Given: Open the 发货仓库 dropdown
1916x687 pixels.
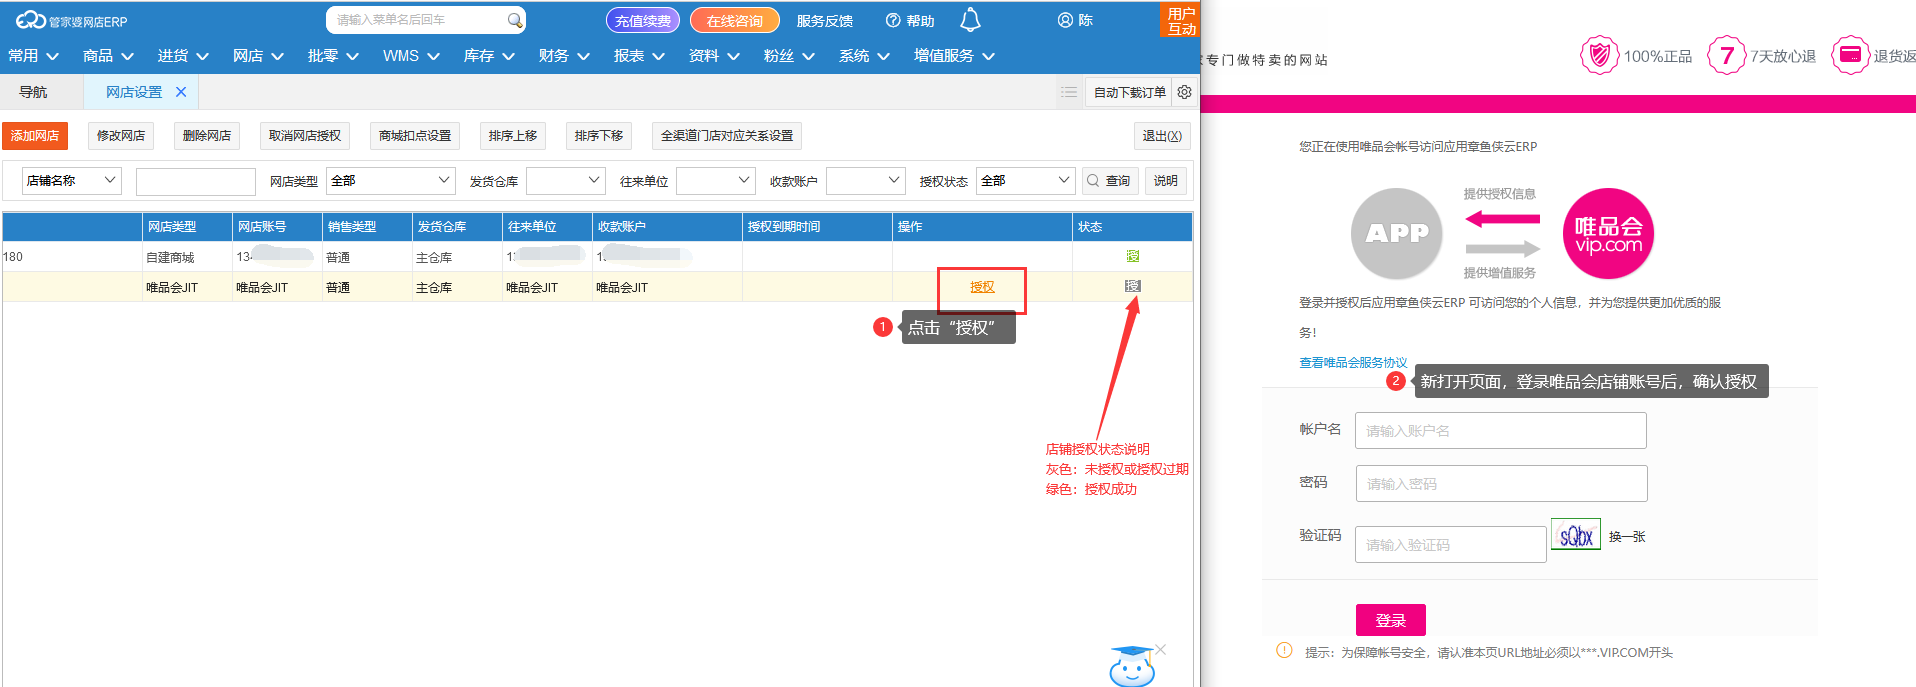Looking at the screenshot, I should (565, 181).
